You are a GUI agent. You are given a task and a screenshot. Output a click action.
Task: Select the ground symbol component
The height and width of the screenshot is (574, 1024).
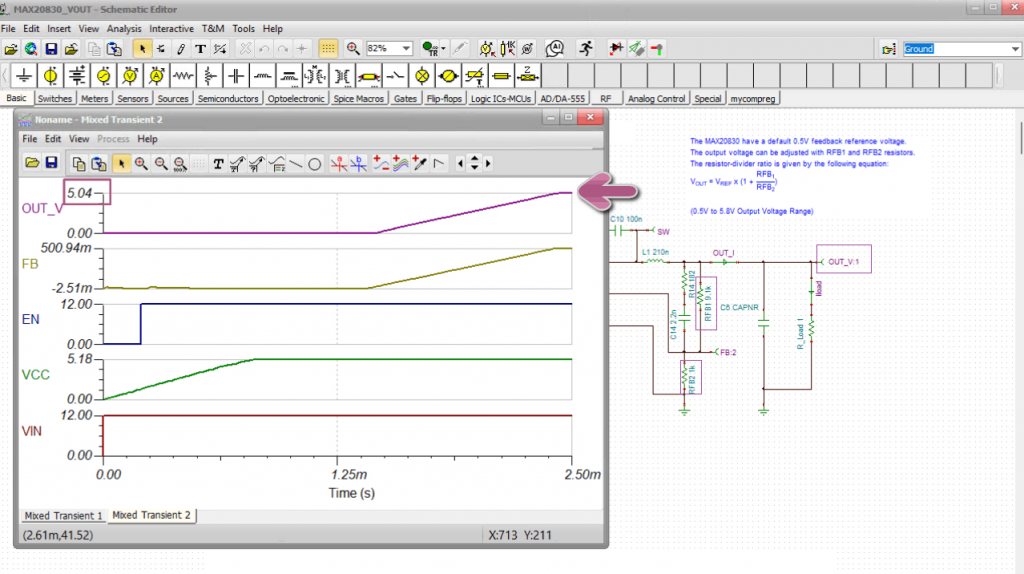point(23,76)
